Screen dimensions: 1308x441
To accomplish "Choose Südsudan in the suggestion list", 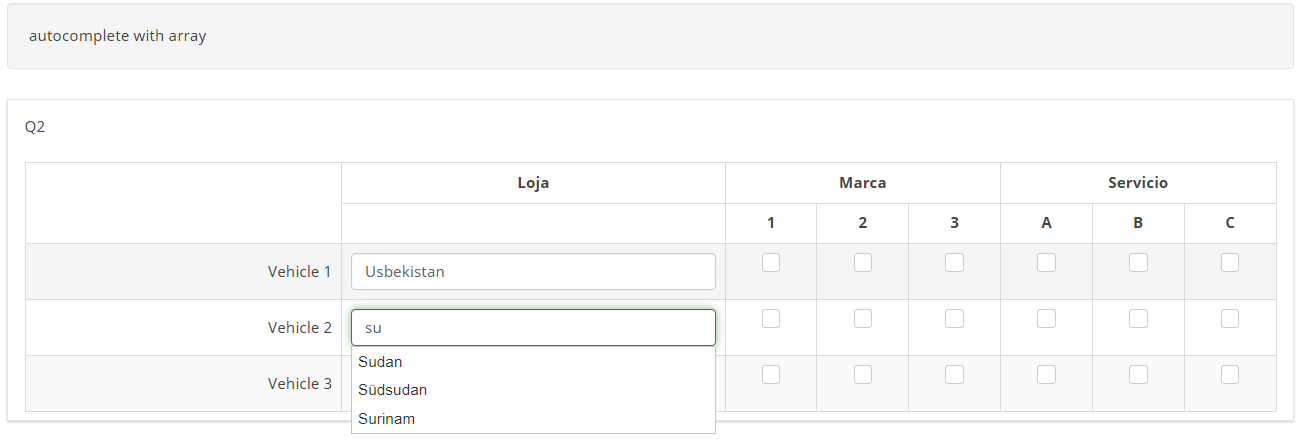I will point(393,390).
